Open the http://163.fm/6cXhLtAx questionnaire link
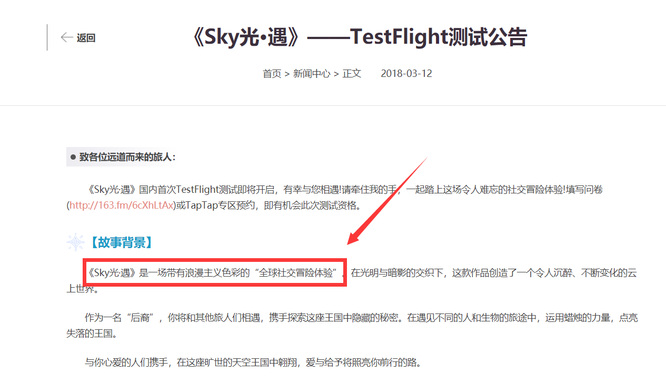The width and height of the screenshot is (666, 382). tap(121, 205)
